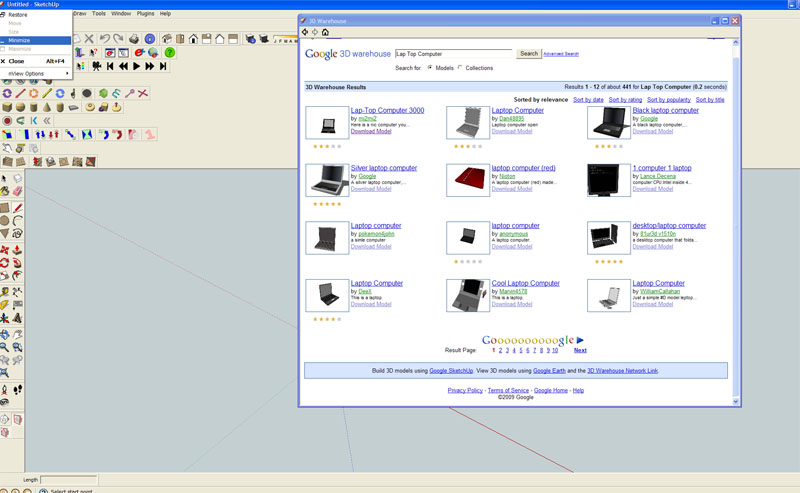Open Google Earth footer link
This screenshot has height=493, width=800.
coord(549,371)
